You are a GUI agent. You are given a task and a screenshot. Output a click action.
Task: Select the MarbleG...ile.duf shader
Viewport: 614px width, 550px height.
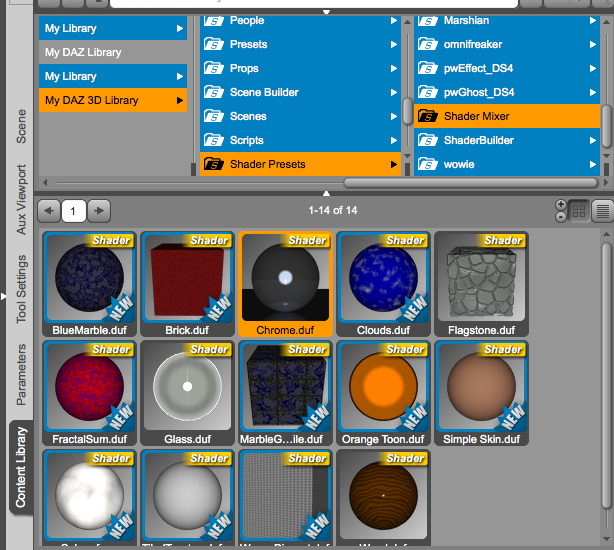pyautogui.click(x=285, y=393)
